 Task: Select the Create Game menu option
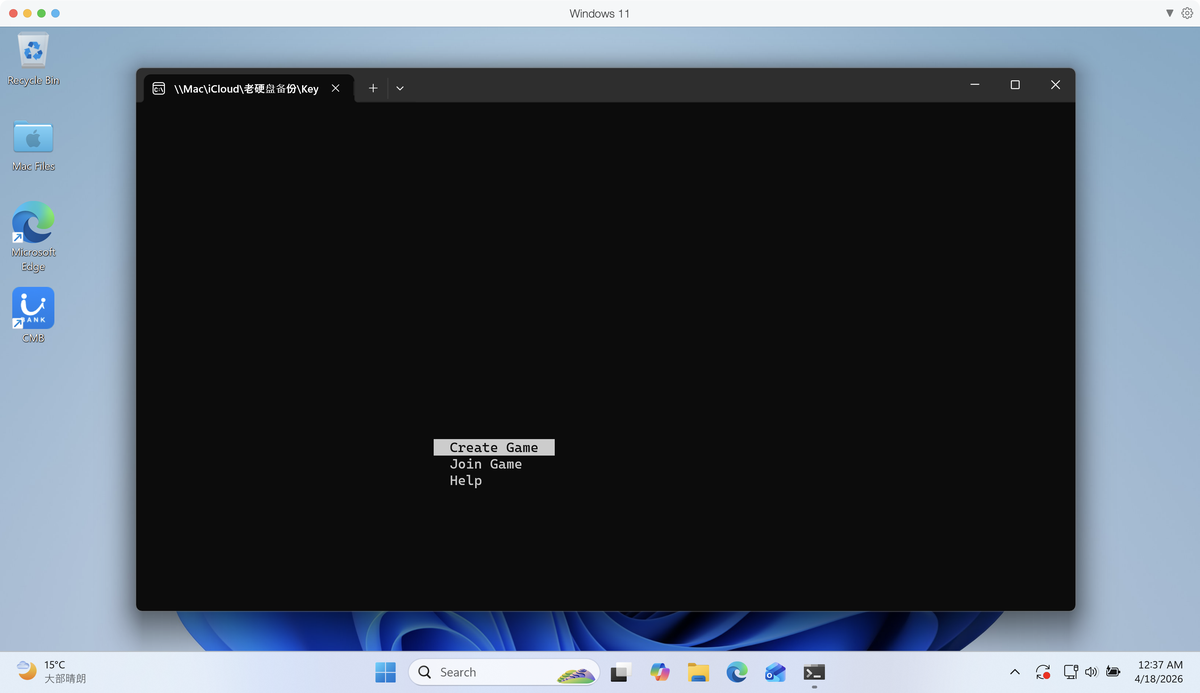click(493, 448)
